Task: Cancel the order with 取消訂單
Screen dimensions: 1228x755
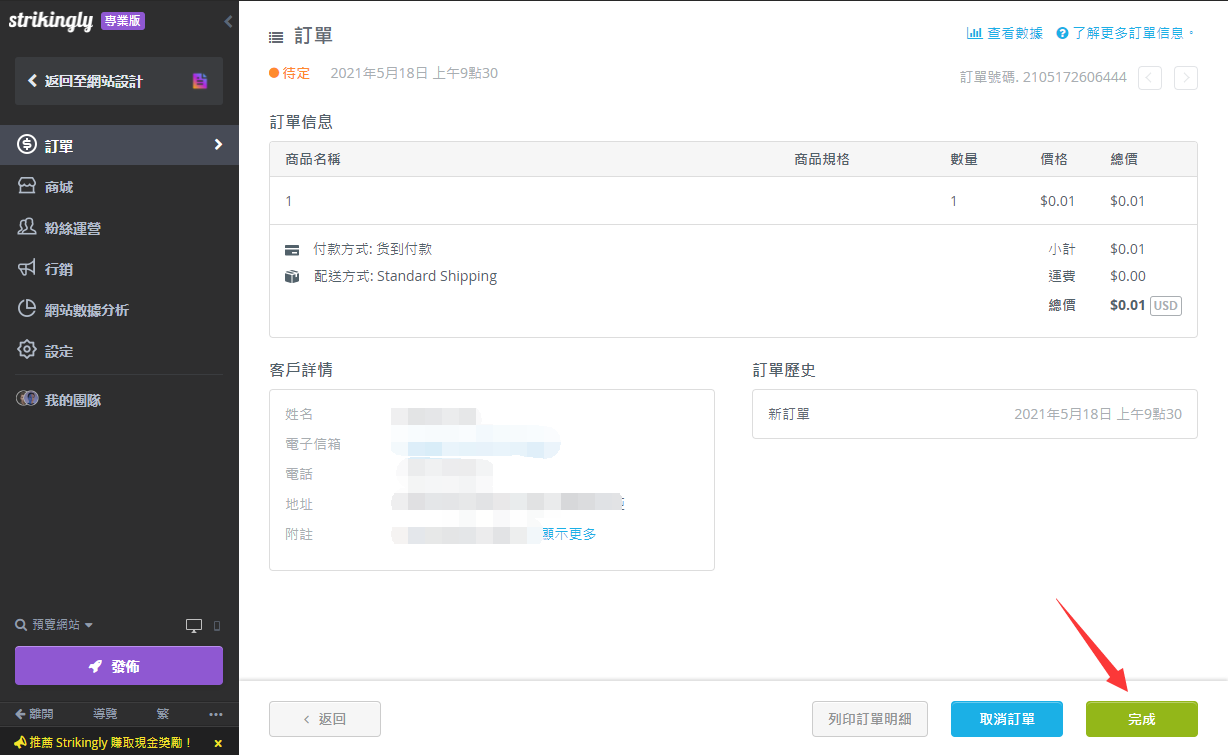Action: click(x=1007, y=719)
